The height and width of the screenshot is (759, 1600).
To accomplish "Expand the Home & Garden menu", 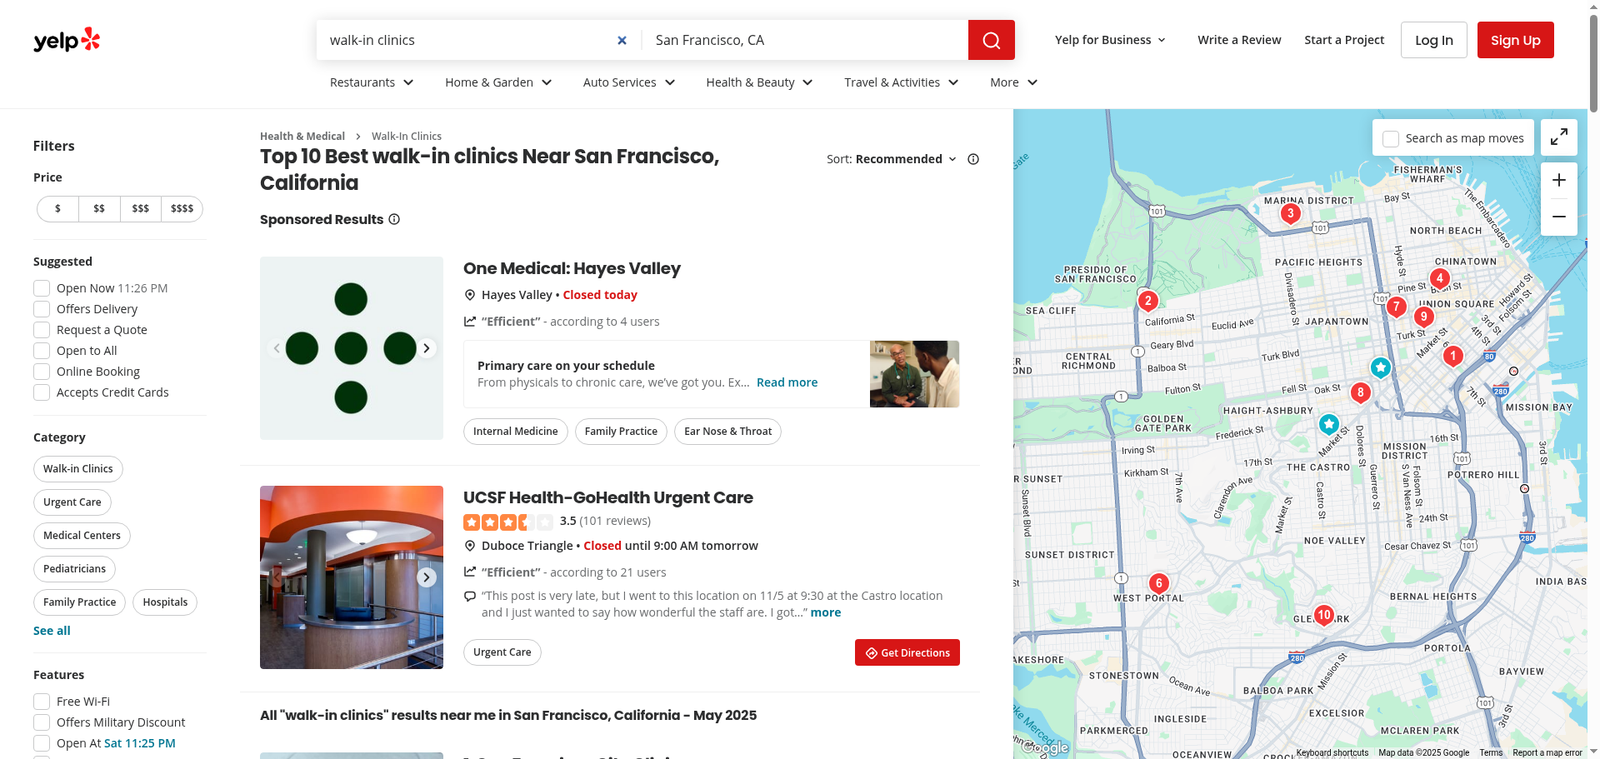I will click(x=499, y=82).
